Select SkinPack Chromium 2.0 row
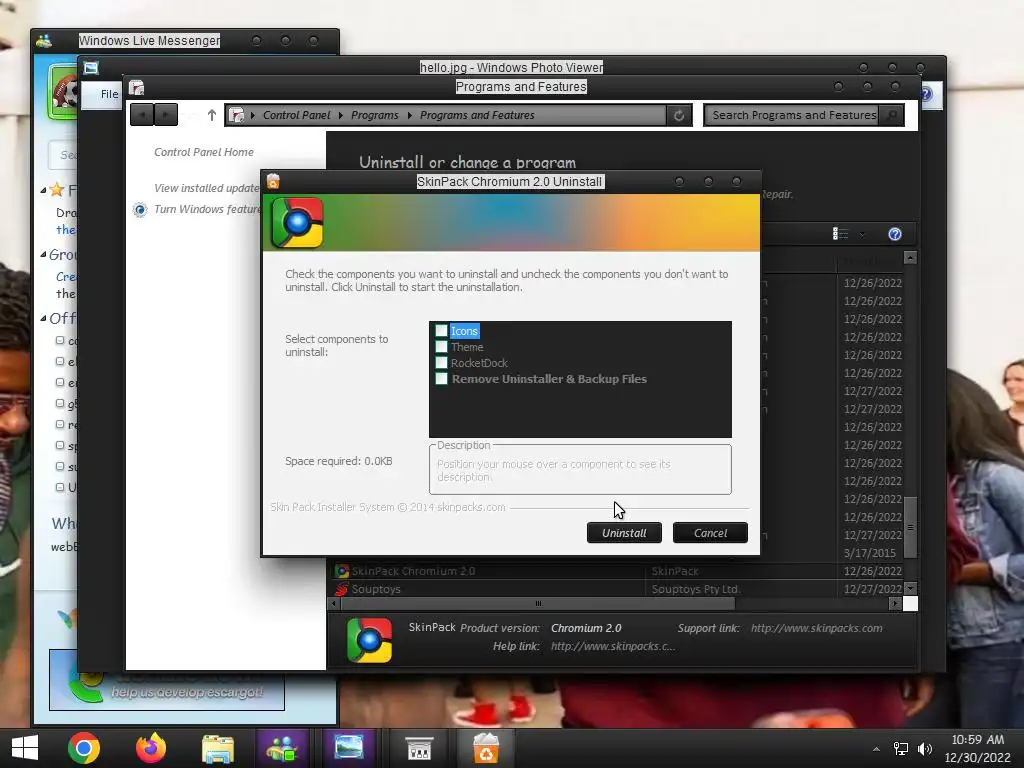The image size is (1024, 768). point(617,571)
